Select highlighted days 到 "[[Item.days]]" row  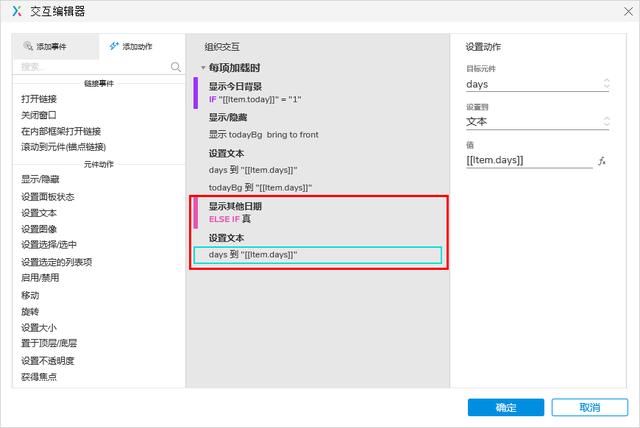coord(318,255)
